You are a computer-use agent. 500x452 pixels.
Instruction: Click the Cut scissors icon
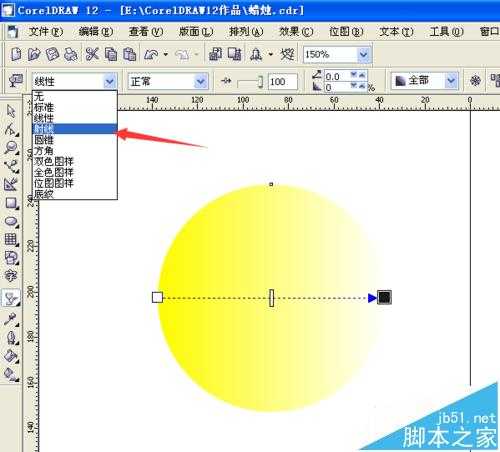click(x=92, y=54)
